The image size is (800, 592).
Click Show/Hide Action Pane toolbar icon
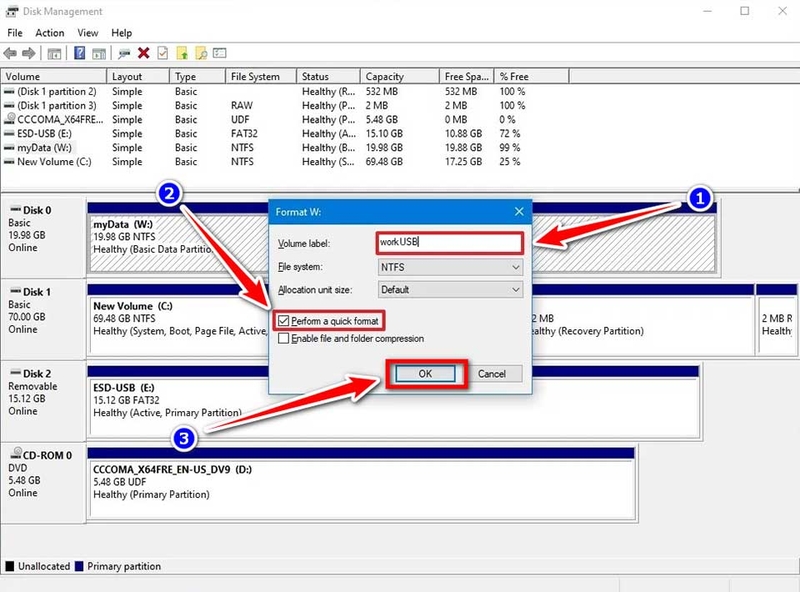point(98,53)
